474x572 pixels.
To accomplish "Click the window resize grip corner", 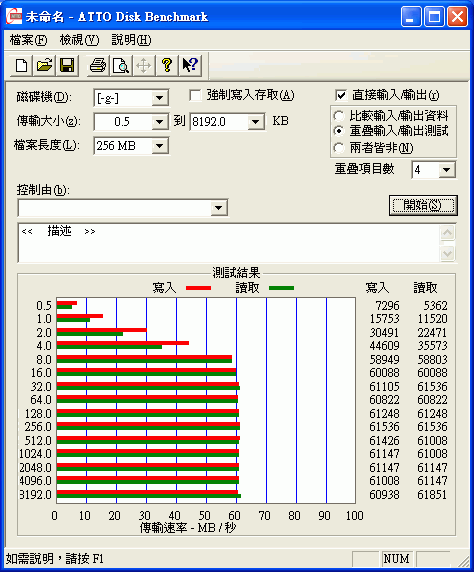I will [x=464, y=561].
